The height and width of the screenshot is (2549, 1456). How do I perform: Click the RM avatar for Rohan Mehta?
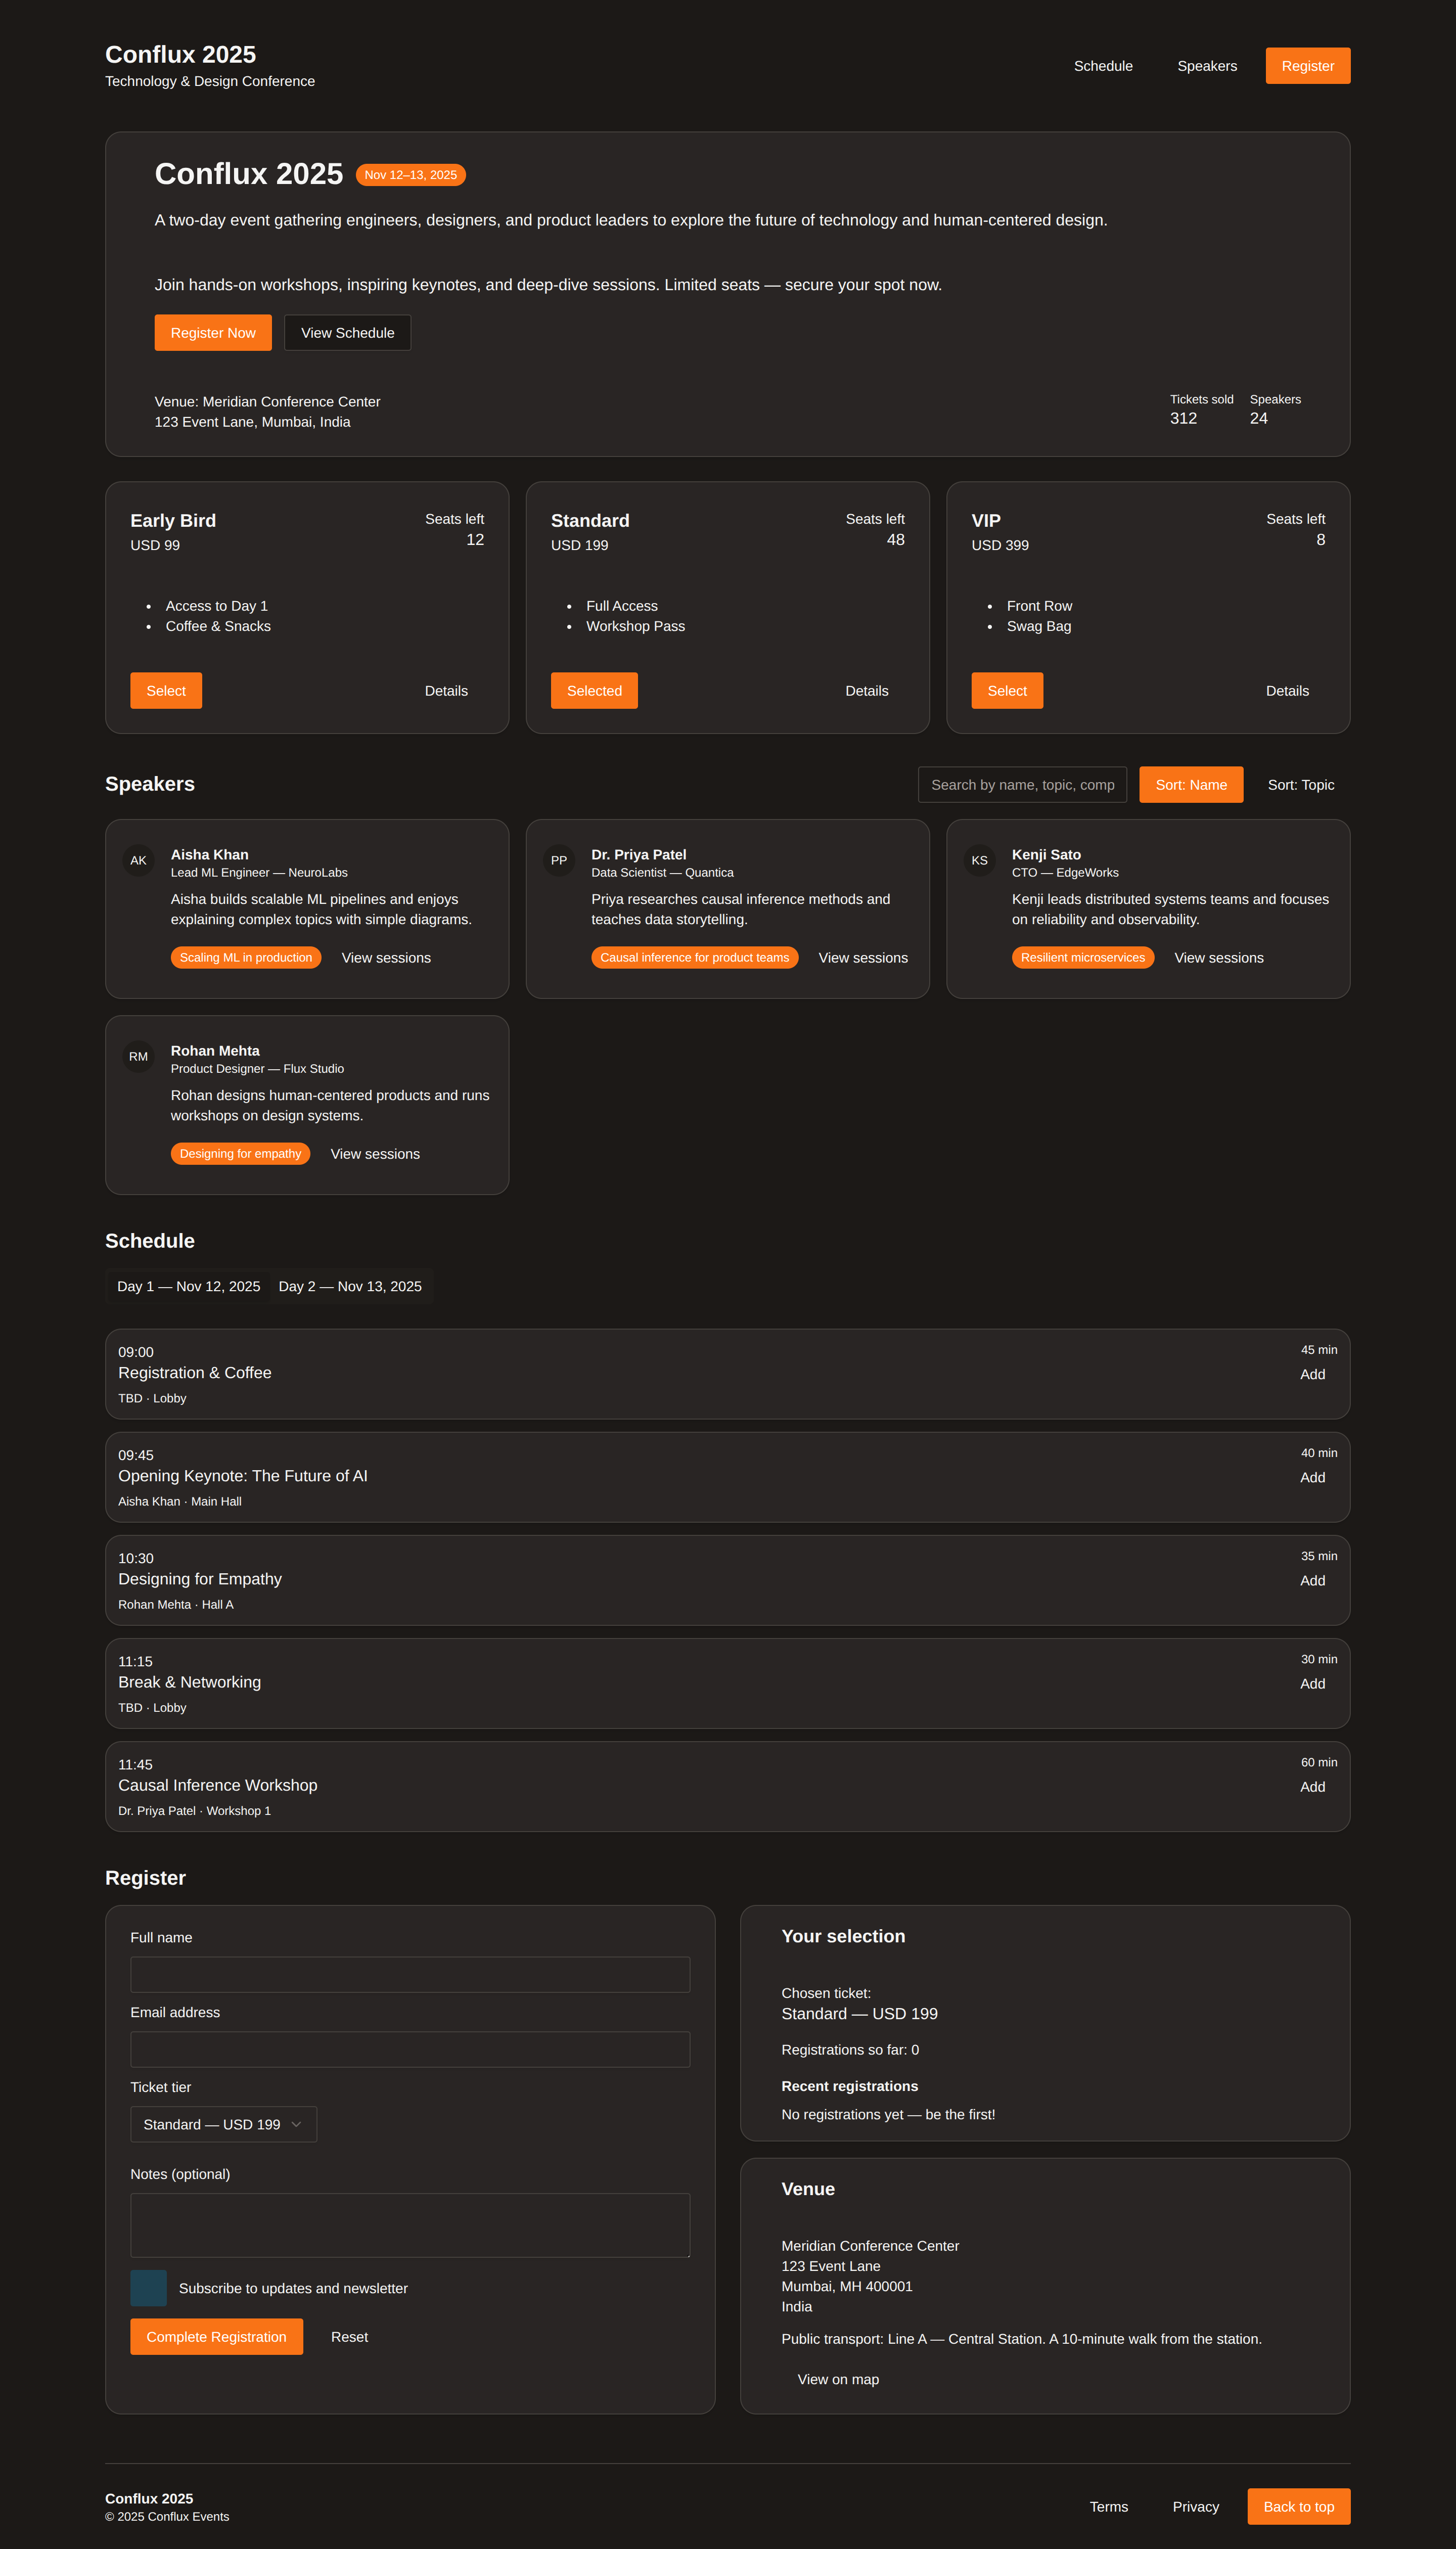pyautogui.click(x=138, y=1056)
